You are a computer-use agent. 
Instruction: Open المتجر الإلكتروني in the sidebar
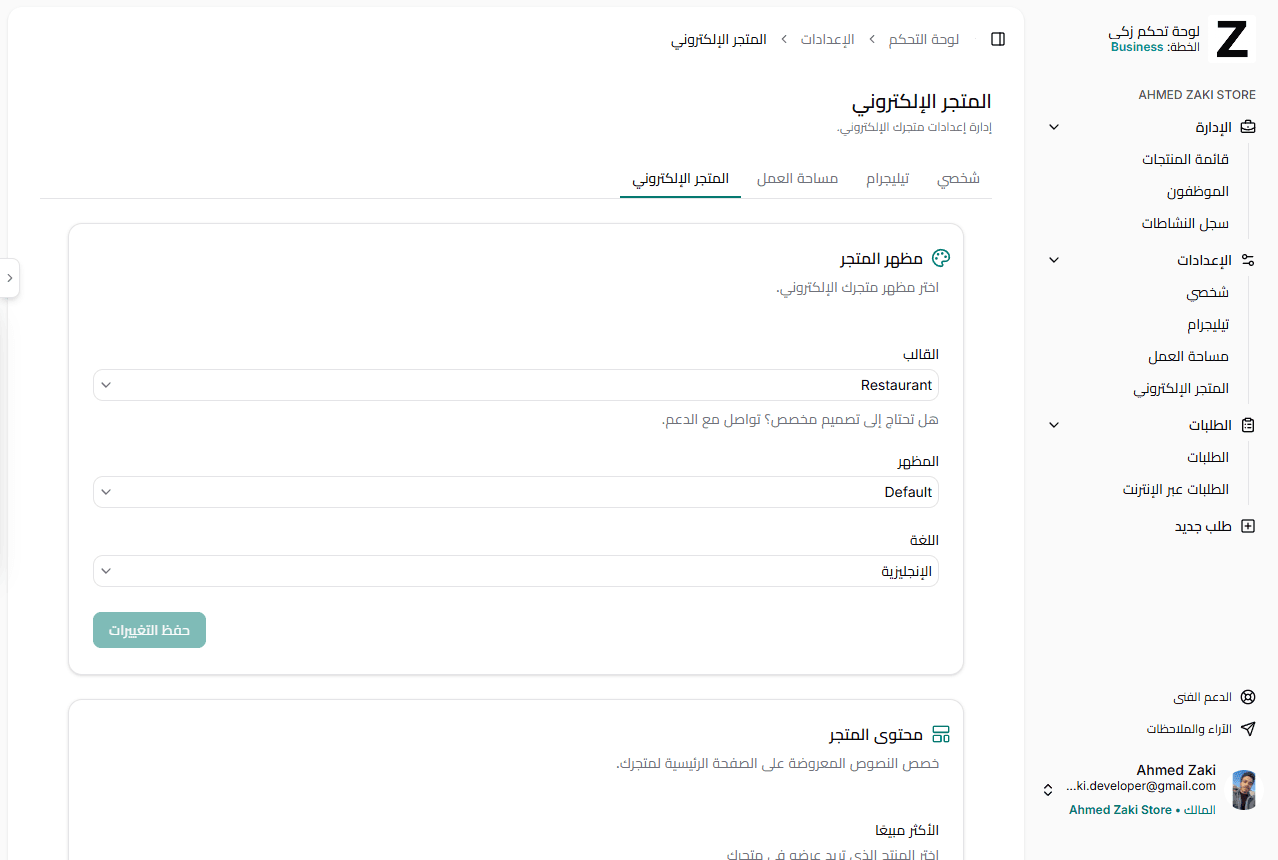[x=1181, y=389]
